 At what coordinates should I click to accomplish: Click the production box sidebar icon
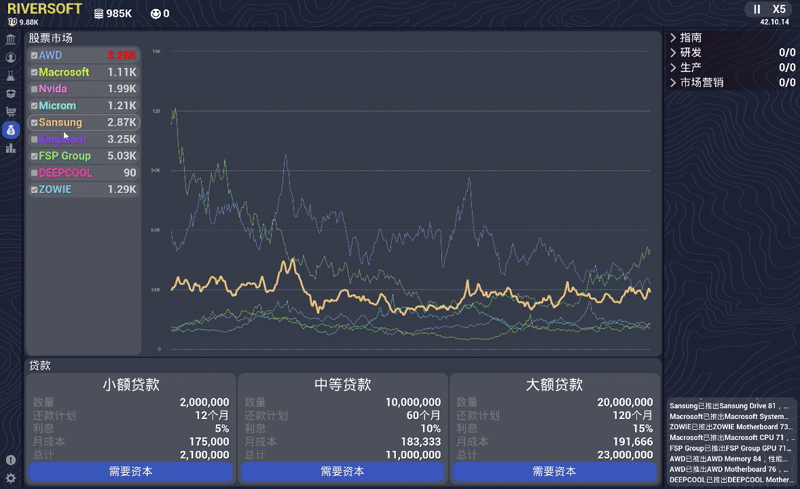[x=10, y=94]
